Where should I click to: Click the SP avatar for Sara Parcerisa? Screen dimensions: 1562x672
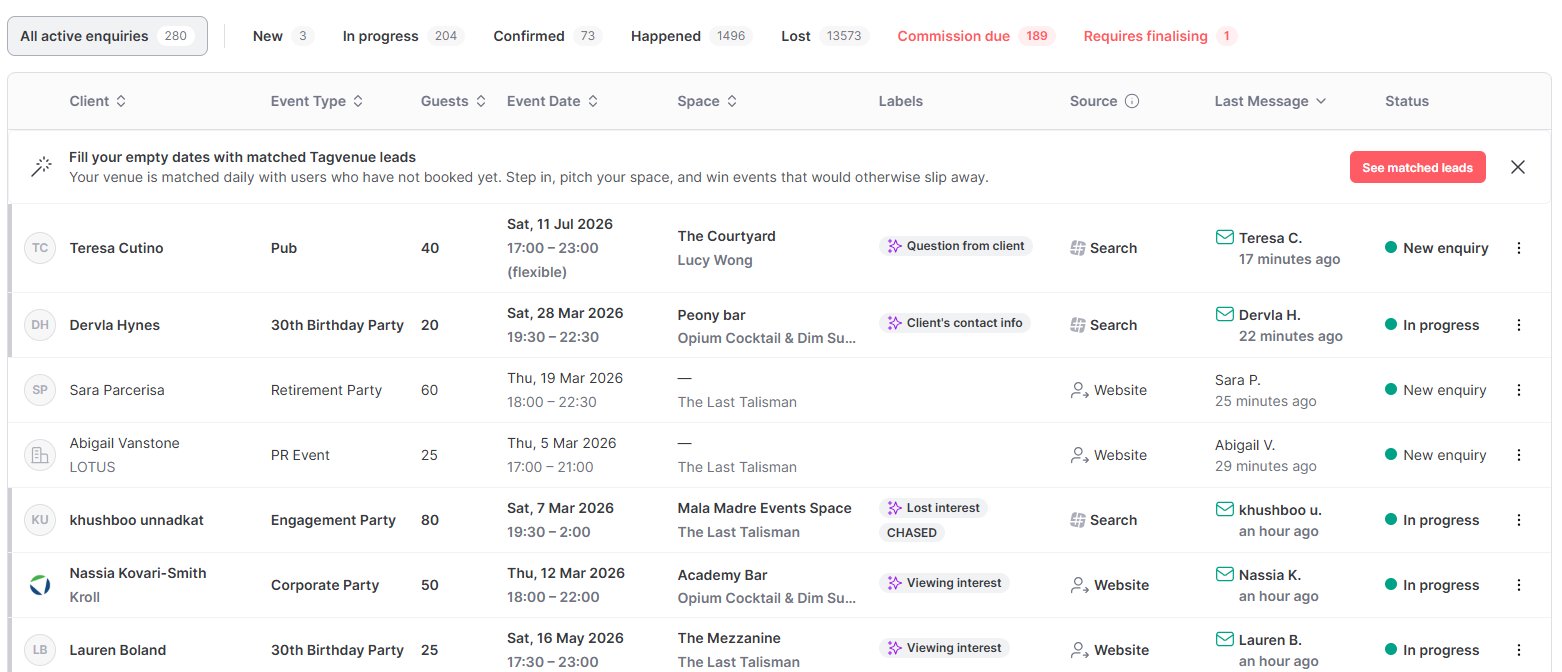[x=40, y=390]
